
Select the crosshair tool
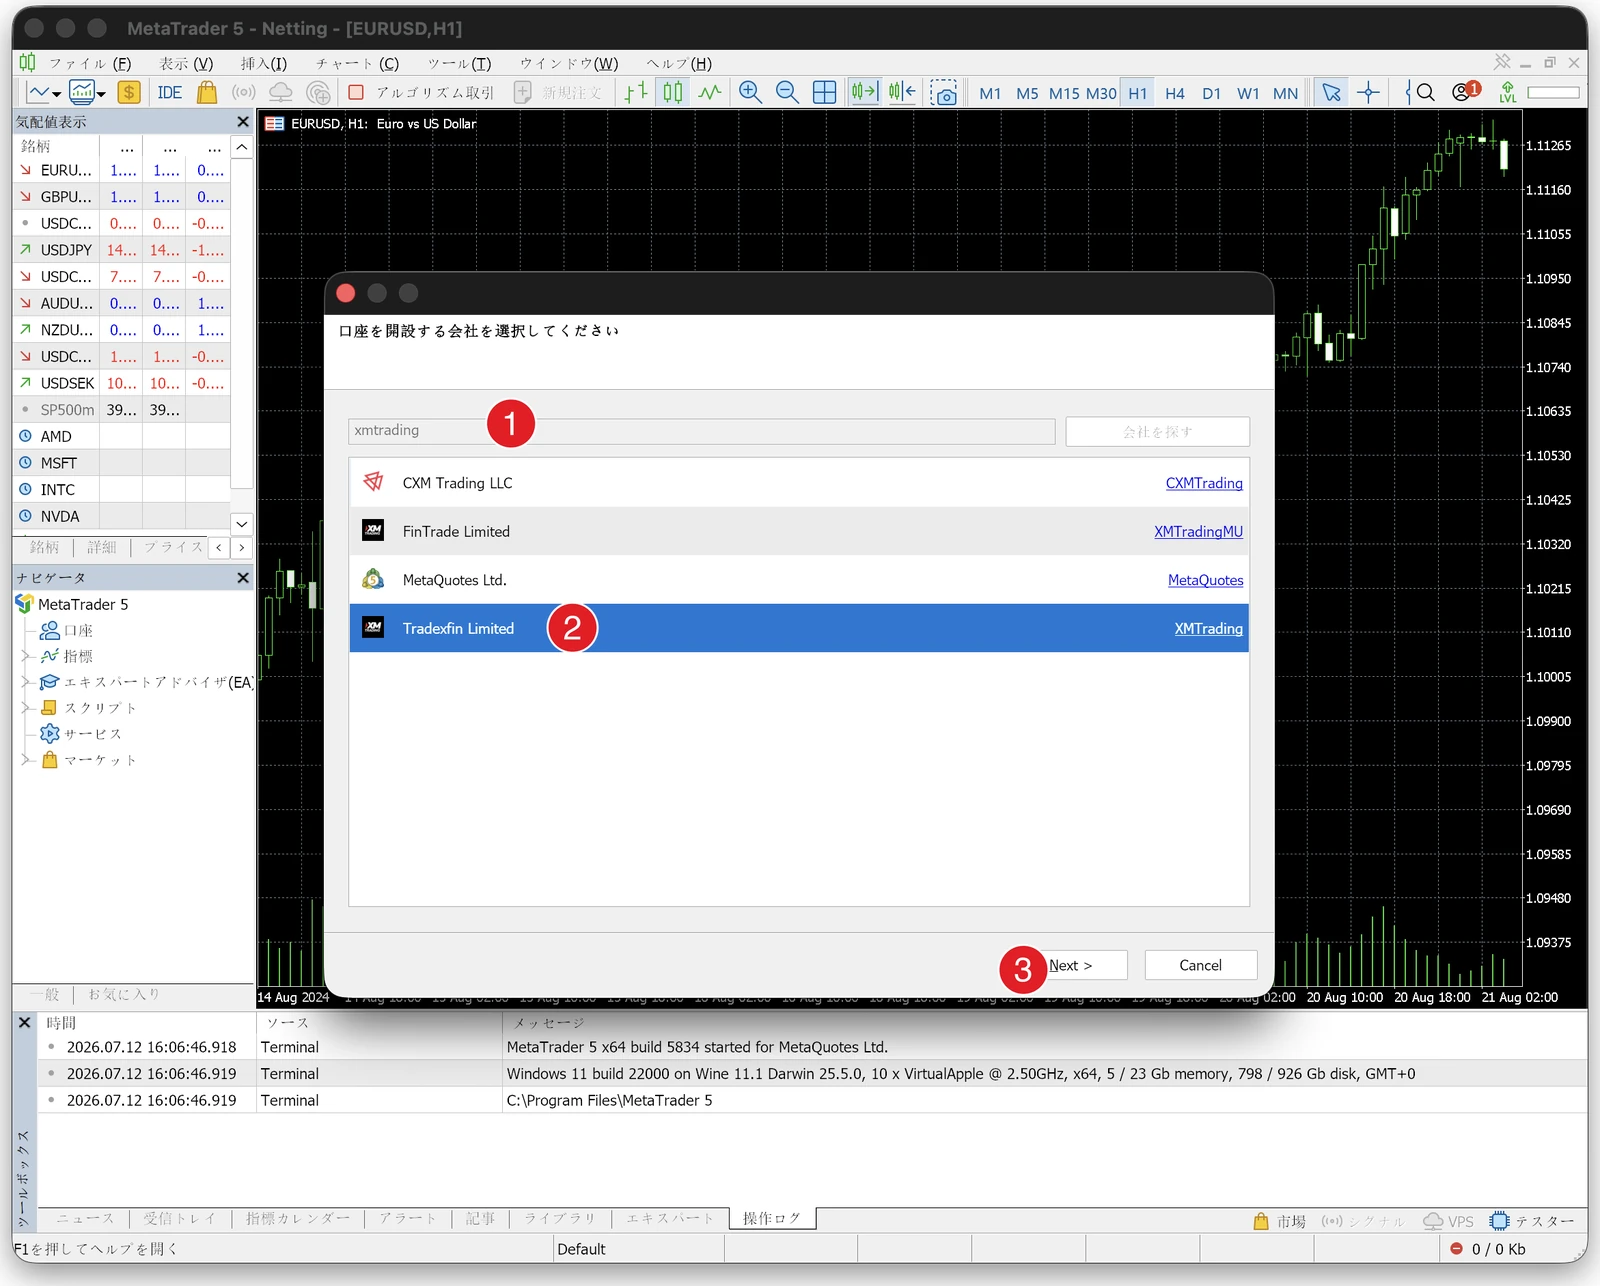(1369, 93)
